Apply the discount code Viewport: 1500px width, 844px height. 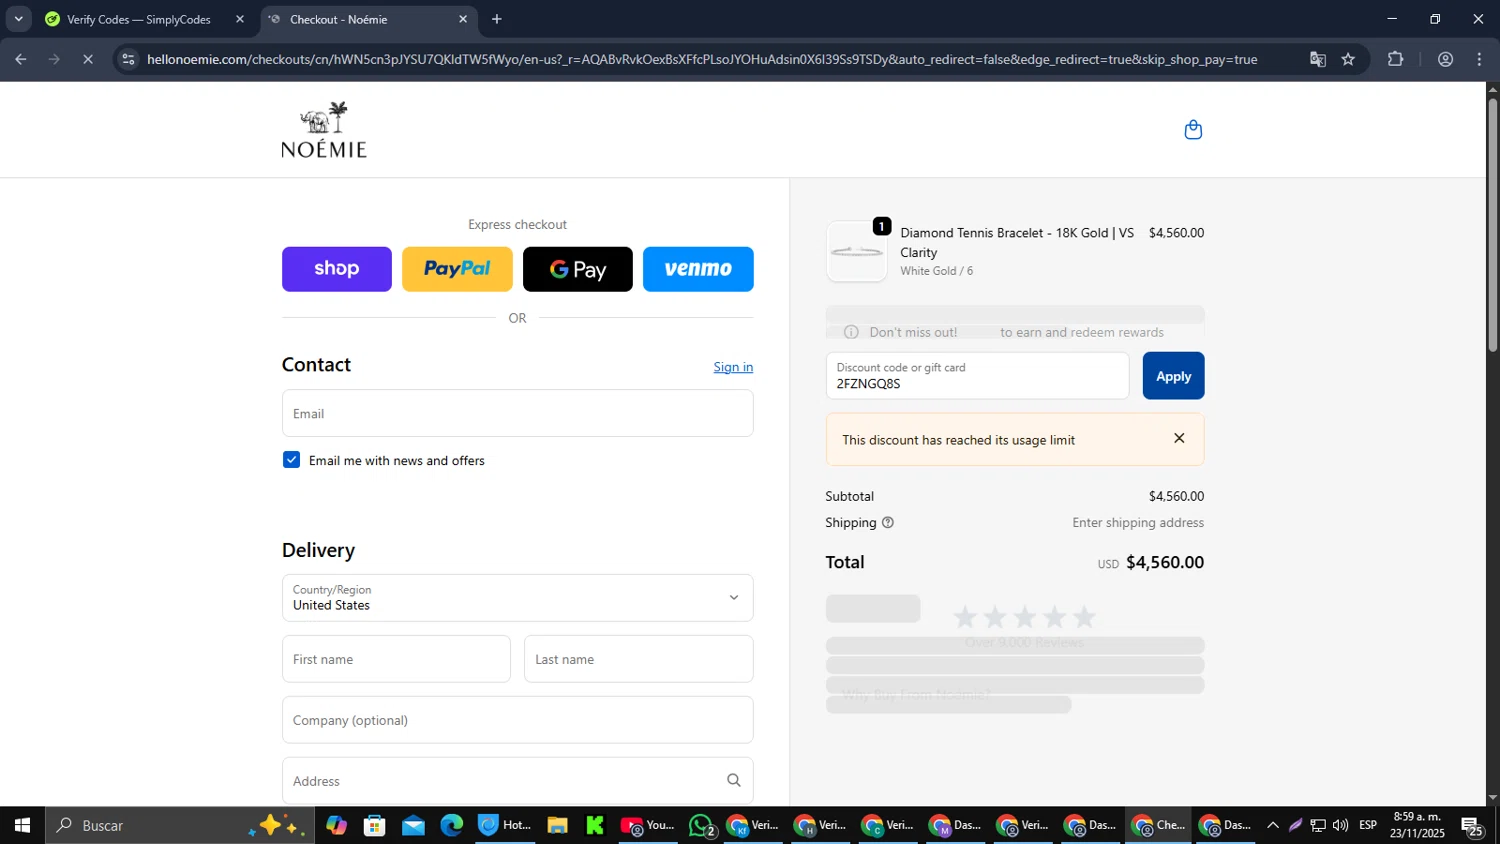coord(1173,376)
